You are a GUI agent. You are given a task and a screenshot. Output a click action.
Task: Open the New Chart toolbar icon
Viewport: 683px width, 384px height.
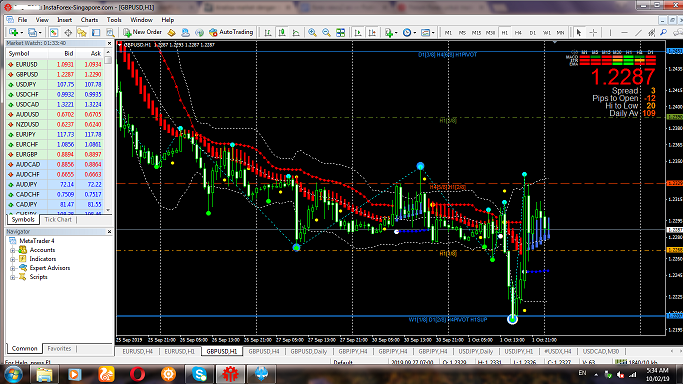13,33
